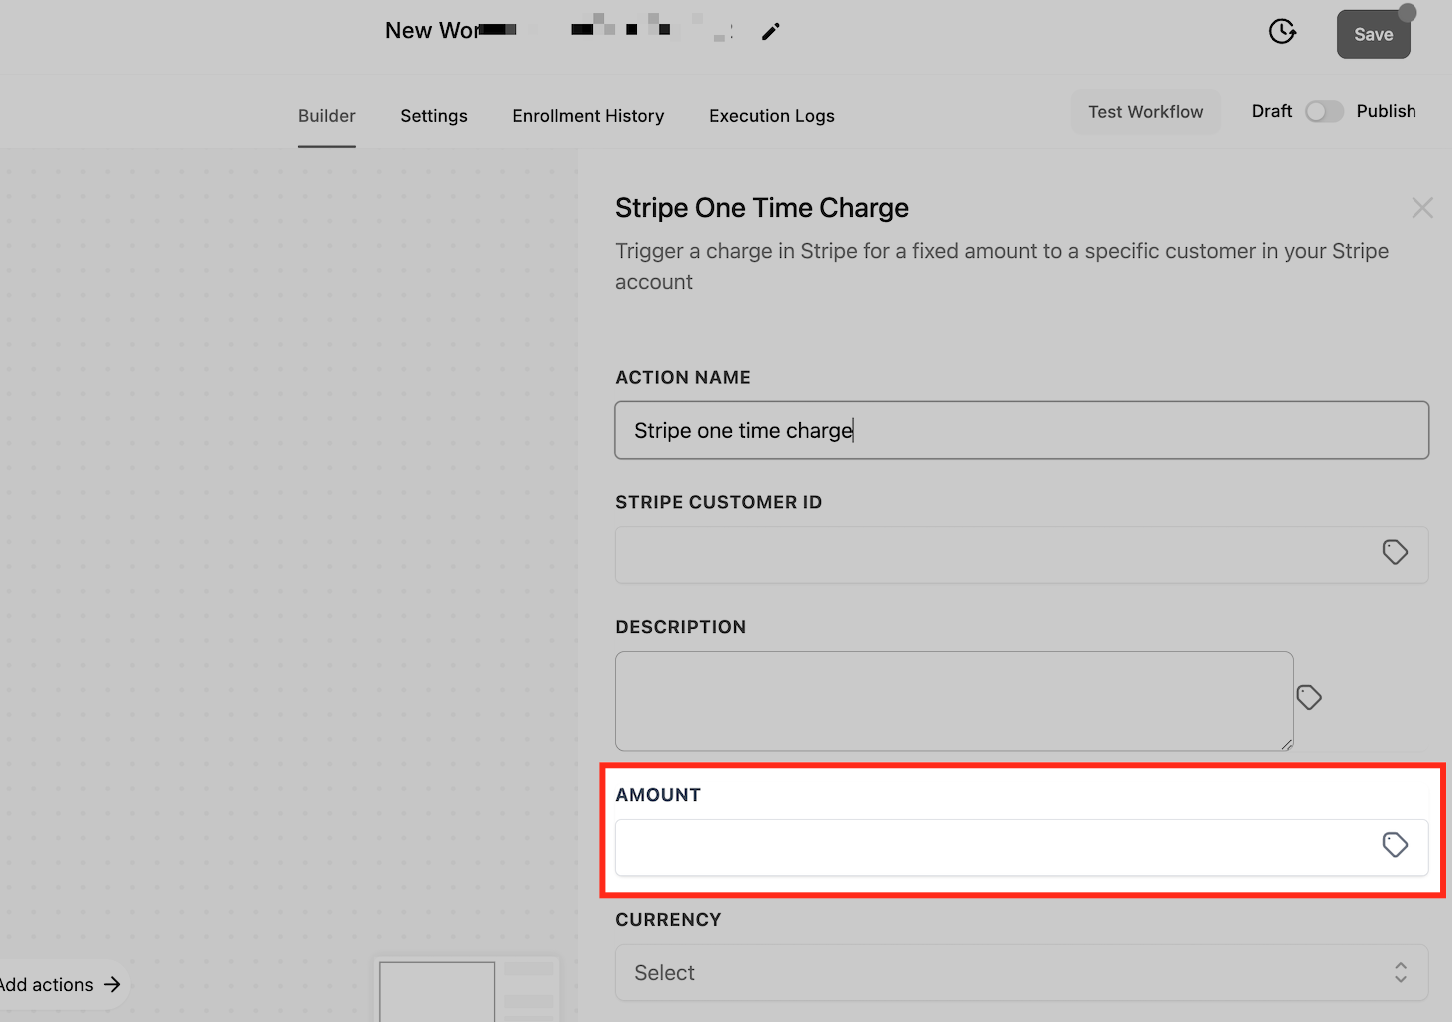
Task: Click the Stripe Customer ID field
Action: (x=1021, y=555)
